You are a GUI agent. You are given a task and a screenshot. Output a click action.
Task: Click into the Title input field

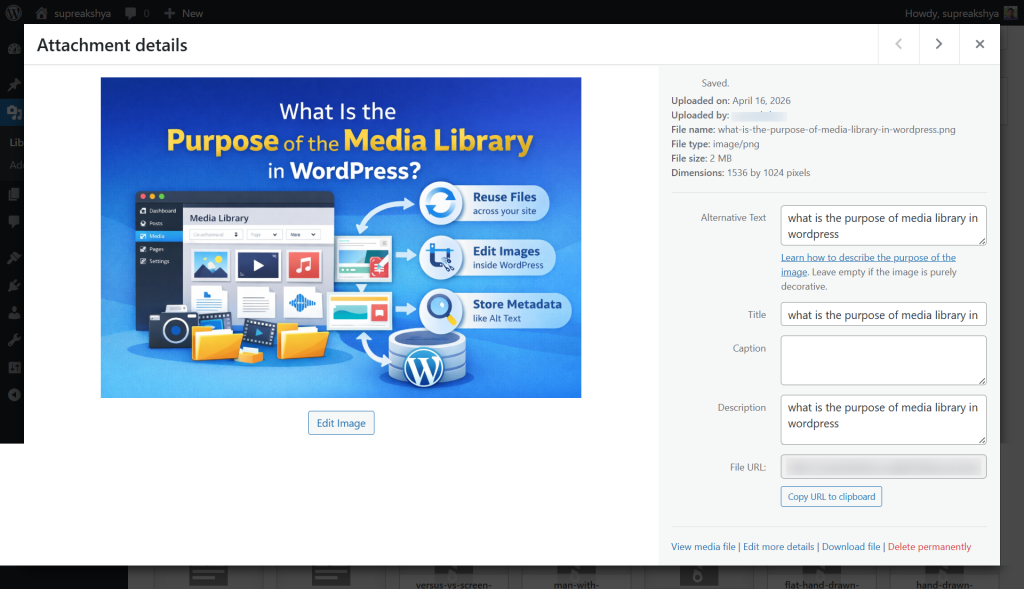point(882,315)
